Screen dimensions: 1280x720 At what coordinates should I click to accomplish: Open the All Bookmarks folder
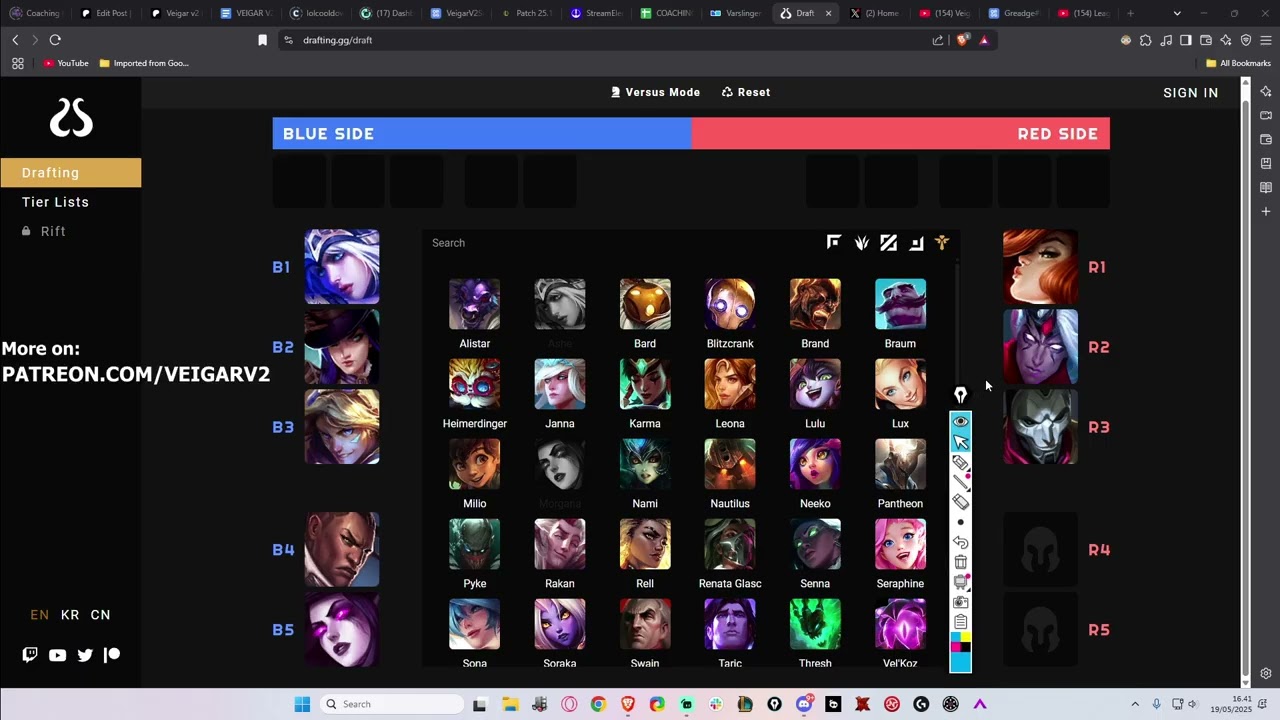pyautogui.click(x=1238, y=63)
